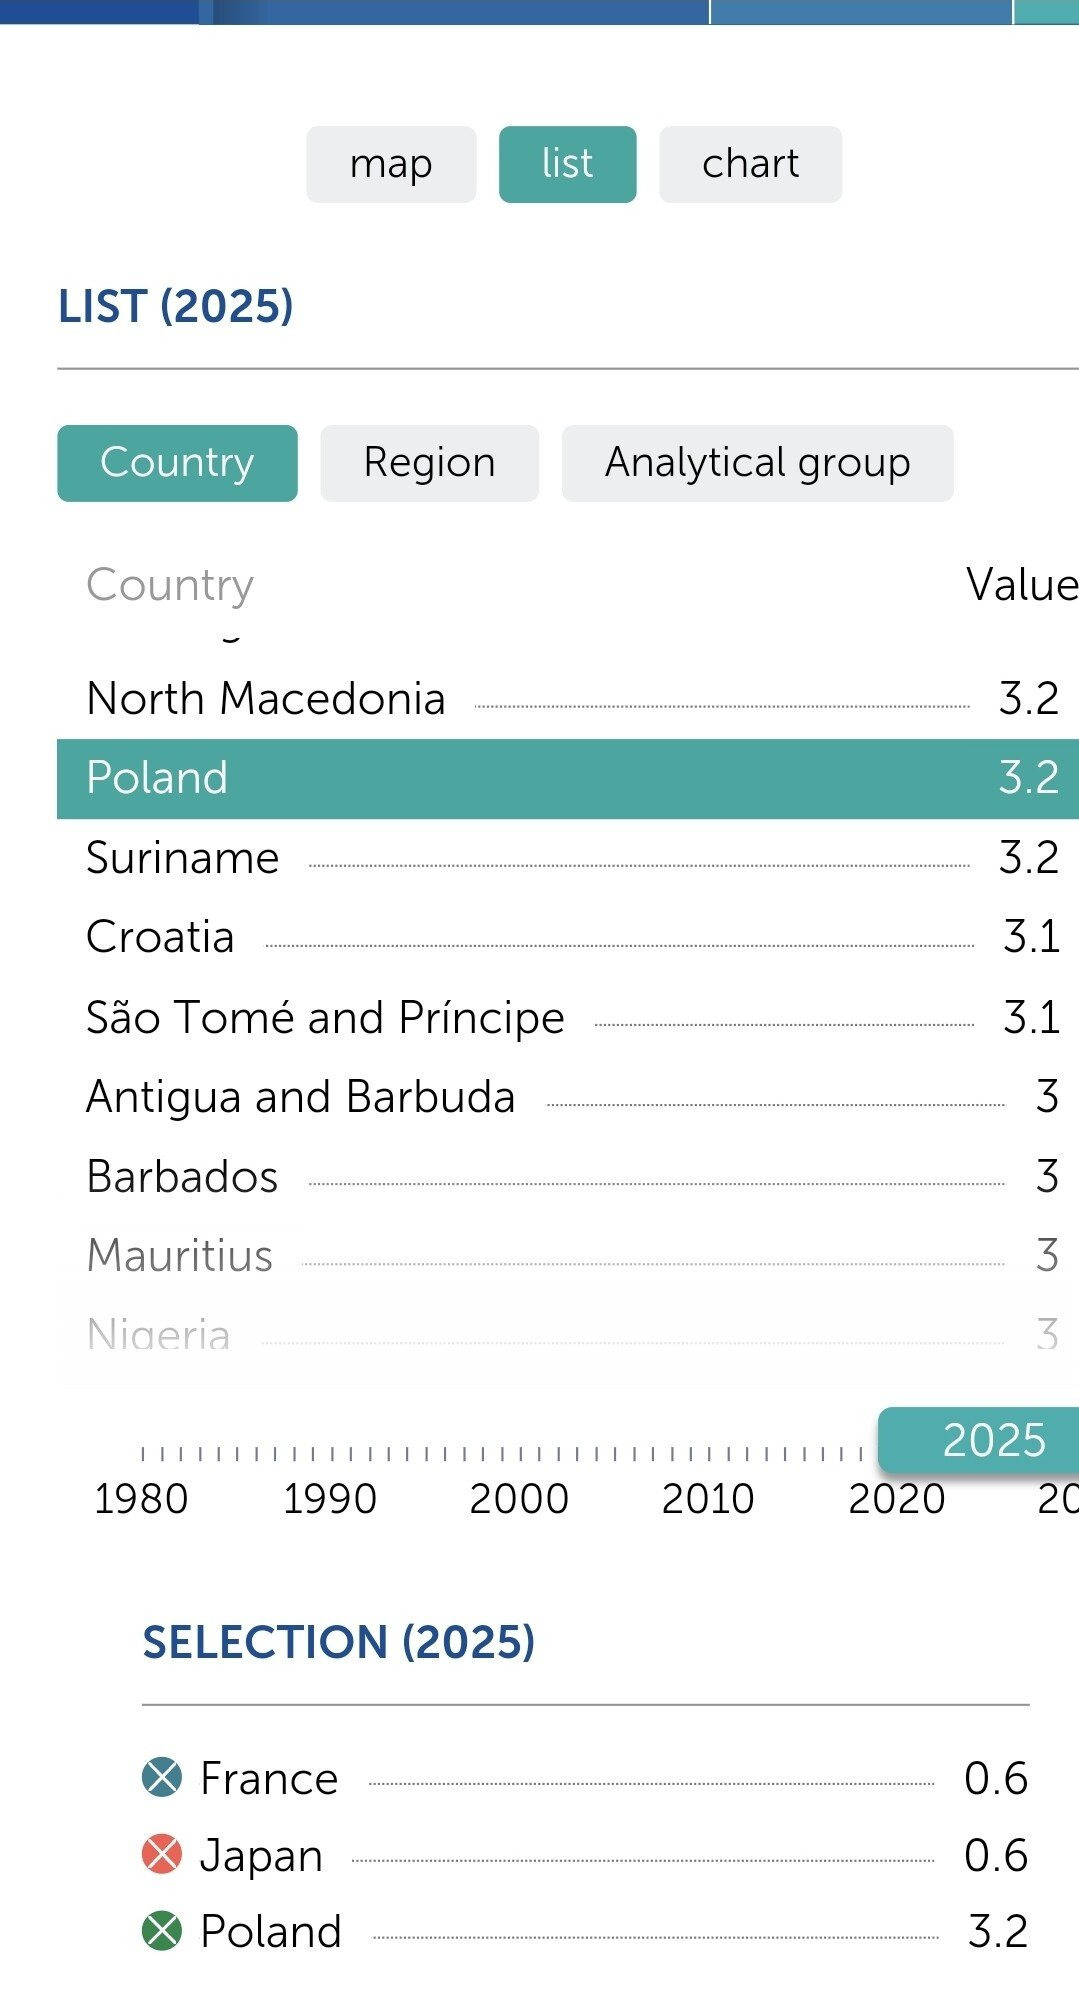Remove Poland using the green X icon

click(162, 1931)
